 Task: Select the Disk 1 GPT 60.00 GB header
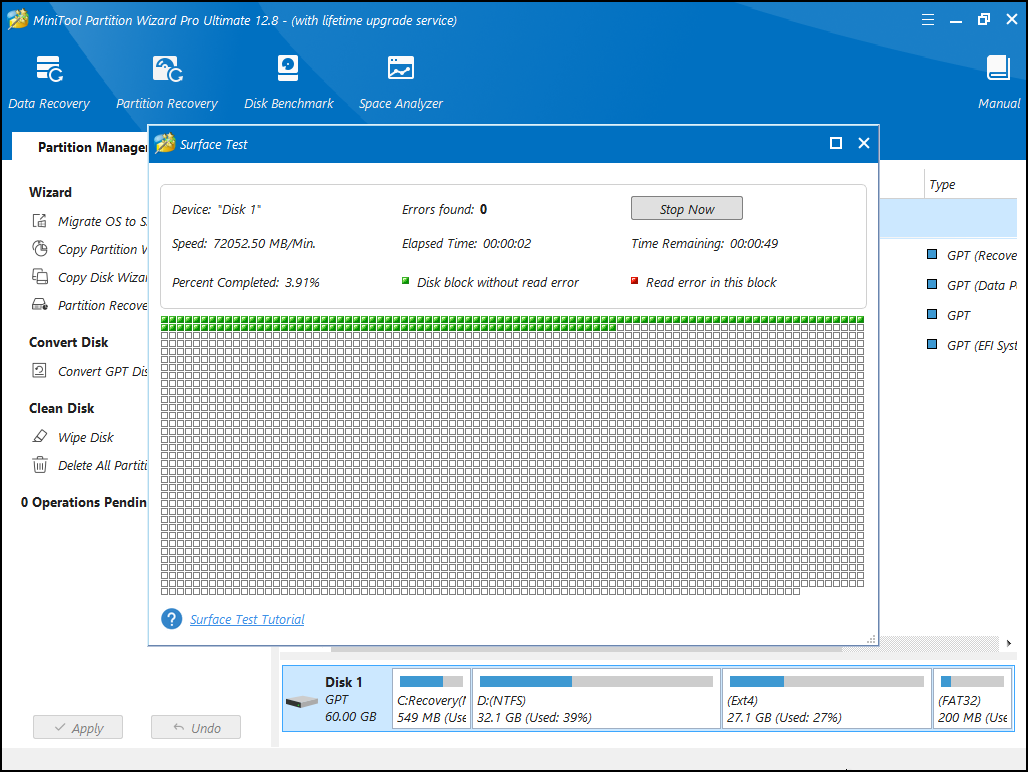click(x=337, y=699)
